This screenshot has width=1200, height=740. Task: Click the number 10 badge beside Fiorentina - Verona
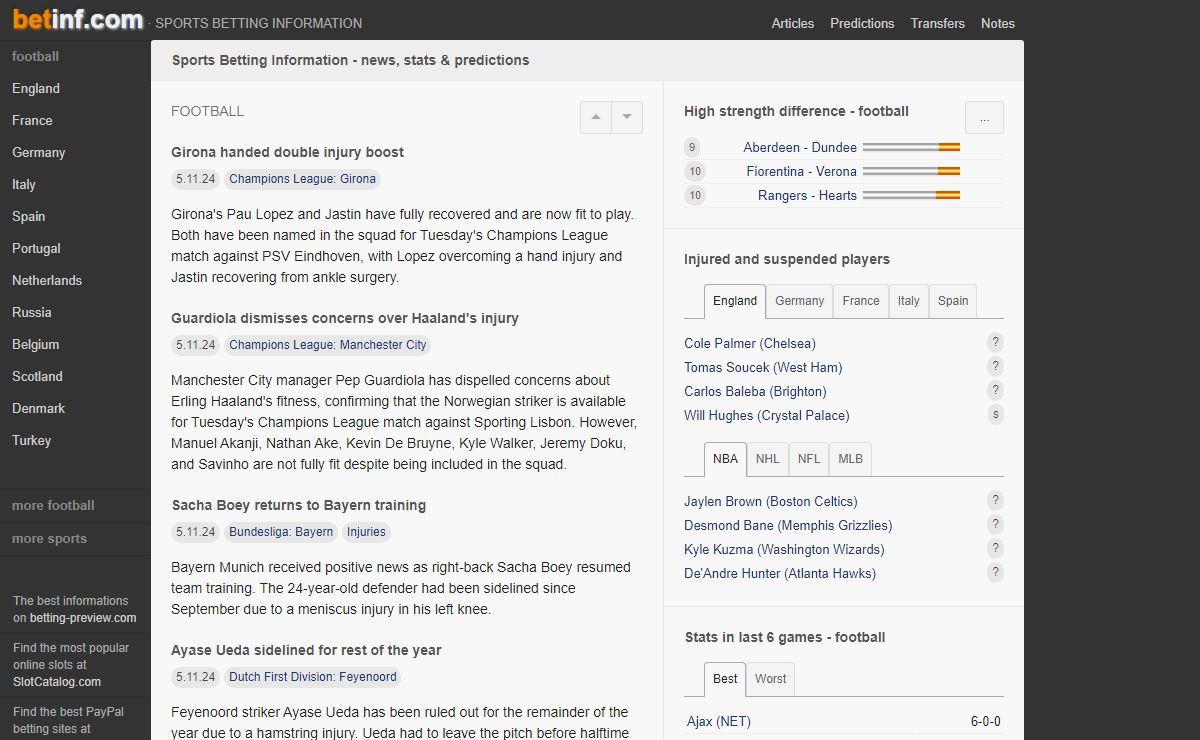(x=695, y=171)
